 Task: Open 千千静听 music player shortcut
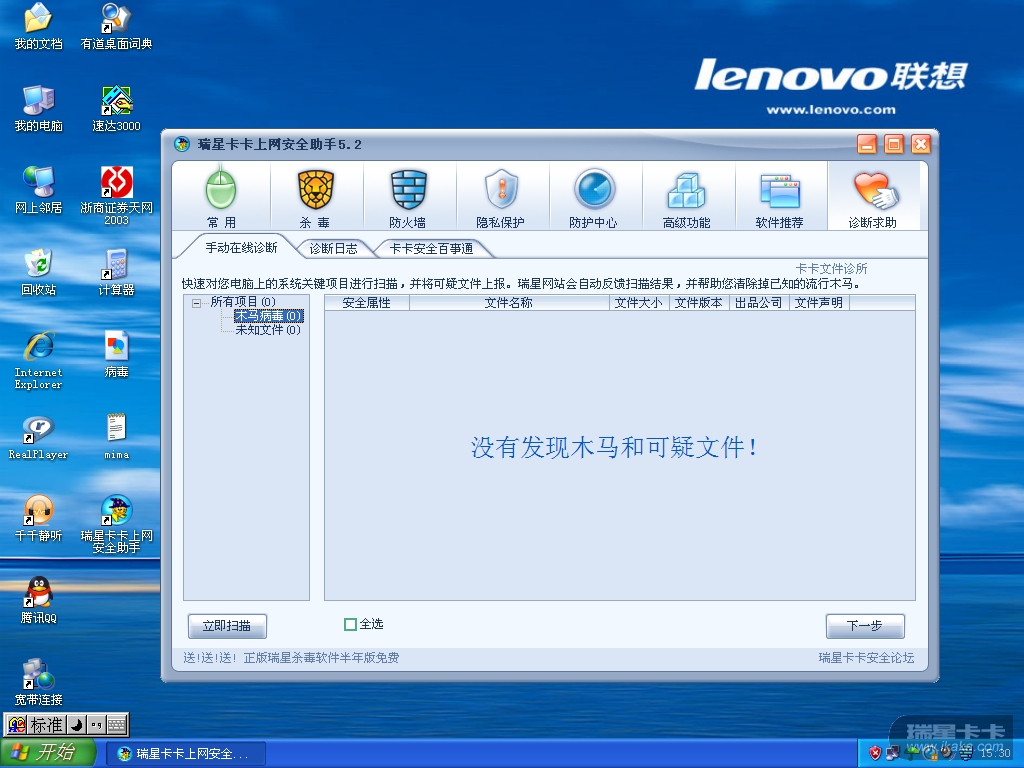39,519
